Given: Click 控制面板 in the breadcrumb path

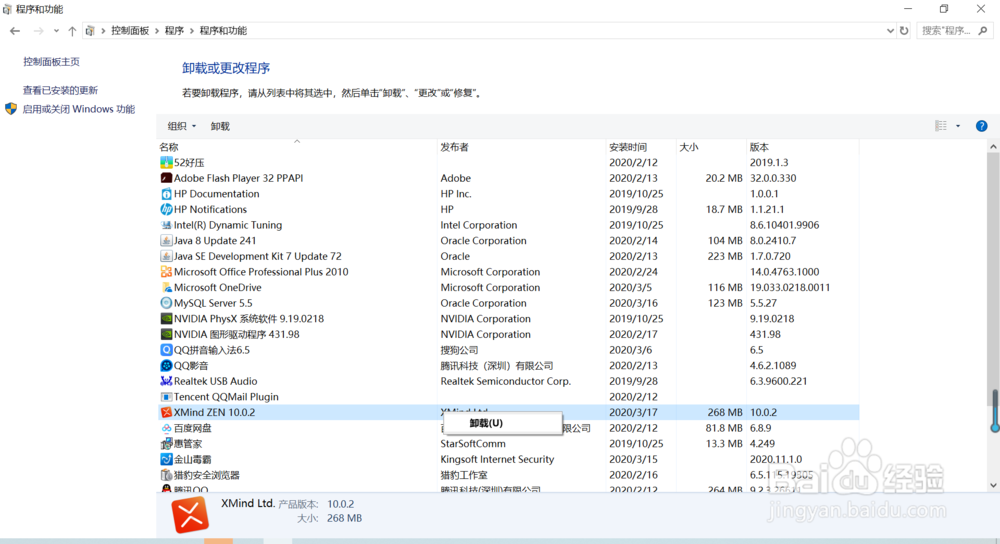Looking at the screenshot, I should pos(130,31).
